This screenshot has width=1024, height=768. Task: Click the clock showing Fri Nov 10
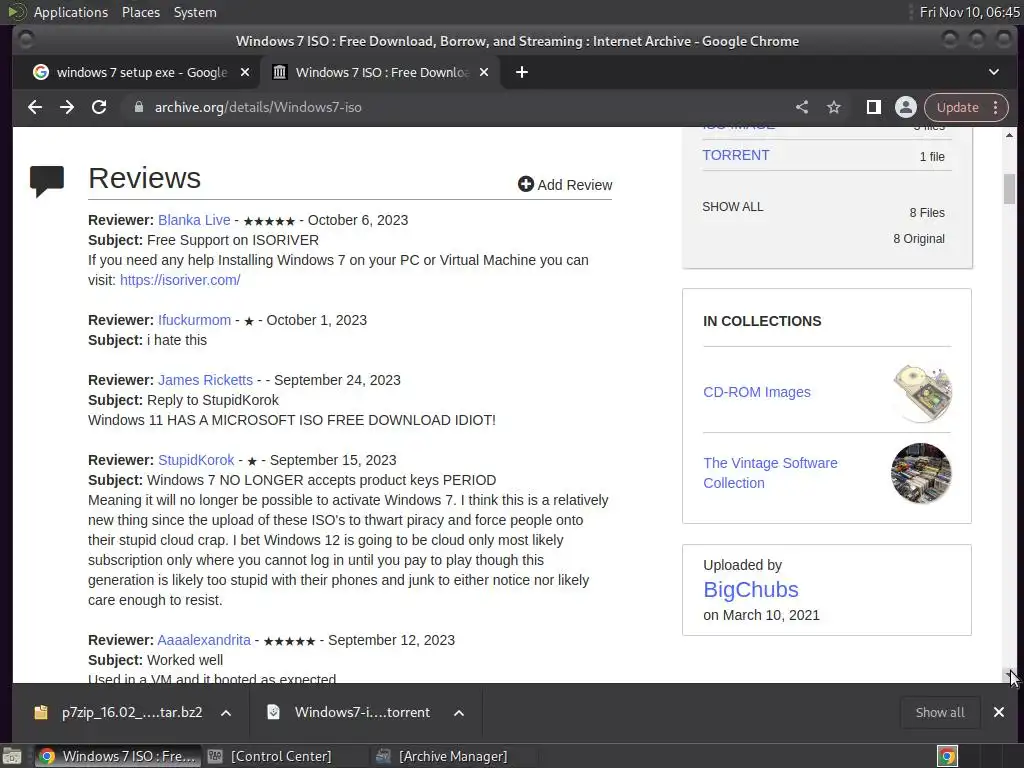[969, 12]
